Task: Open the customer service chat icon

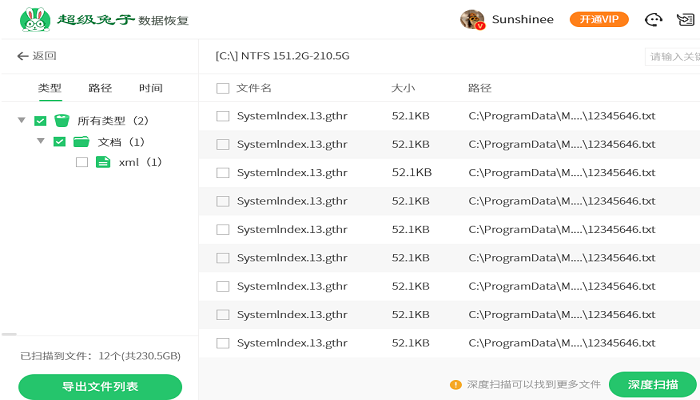Action: (x=654, y=19)
